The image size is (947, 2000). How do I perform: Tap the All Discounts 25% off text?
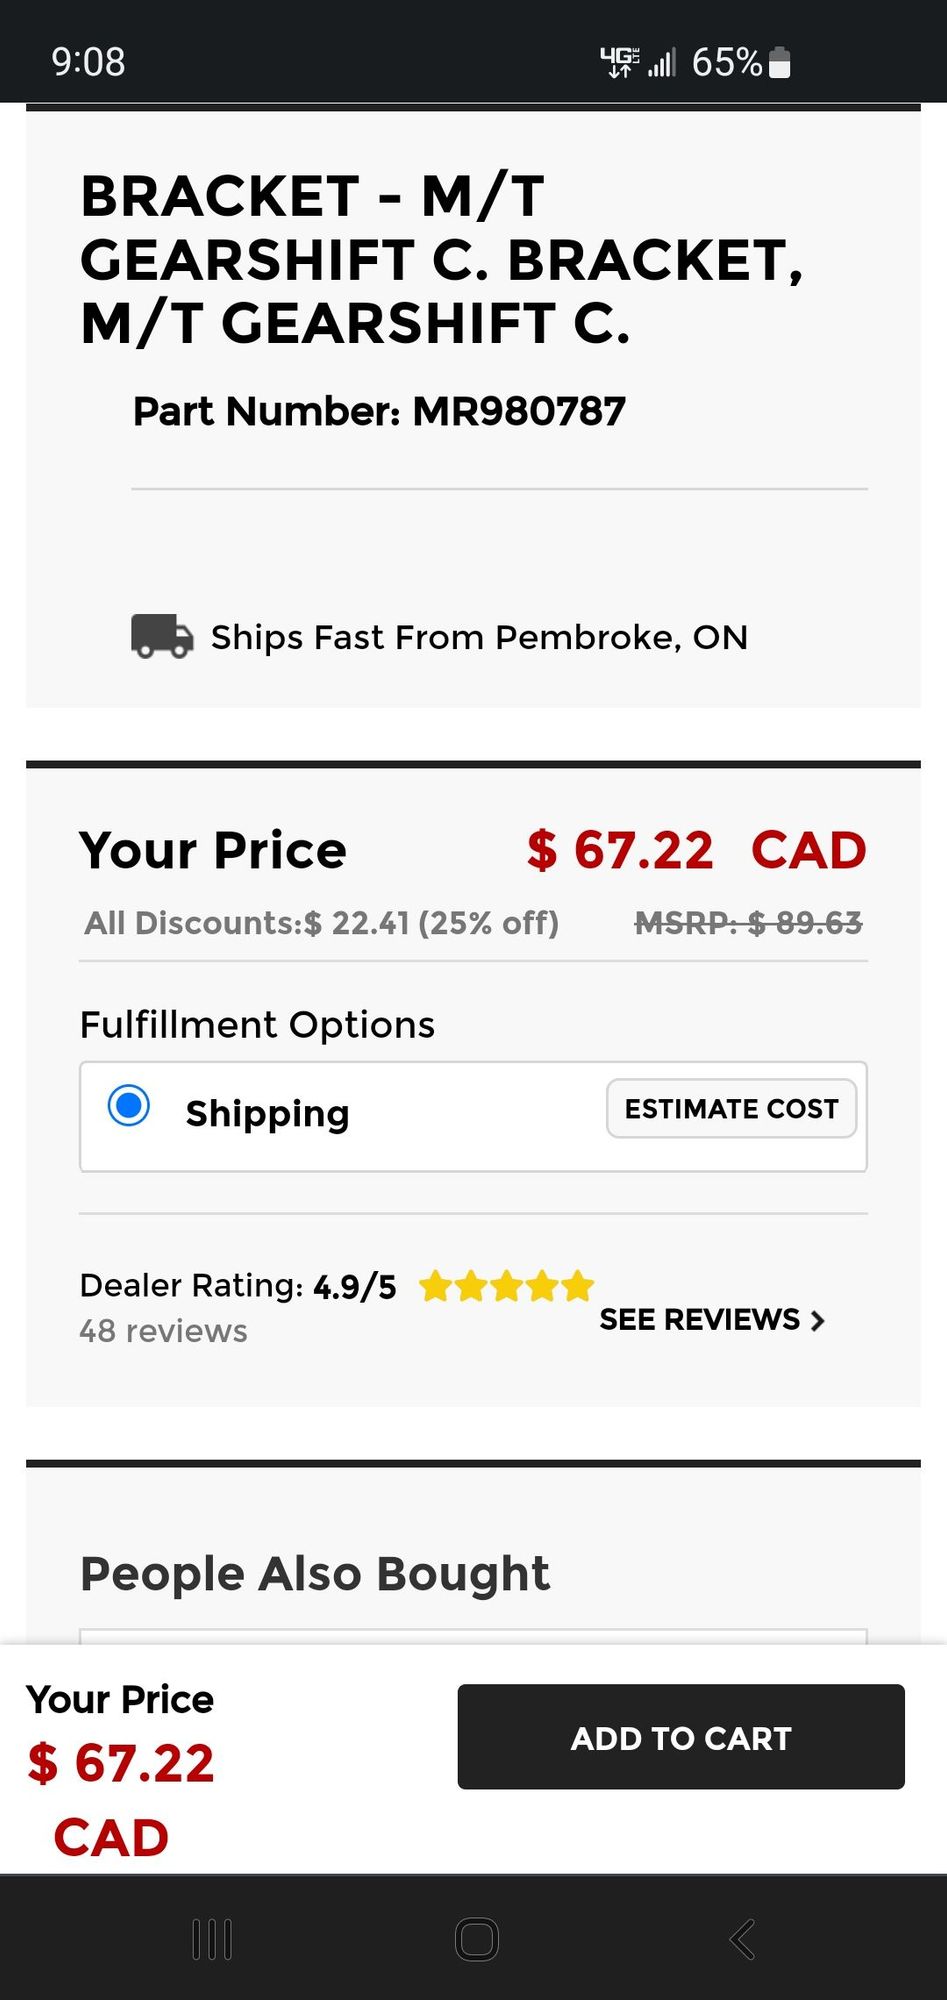click(321, 923)
